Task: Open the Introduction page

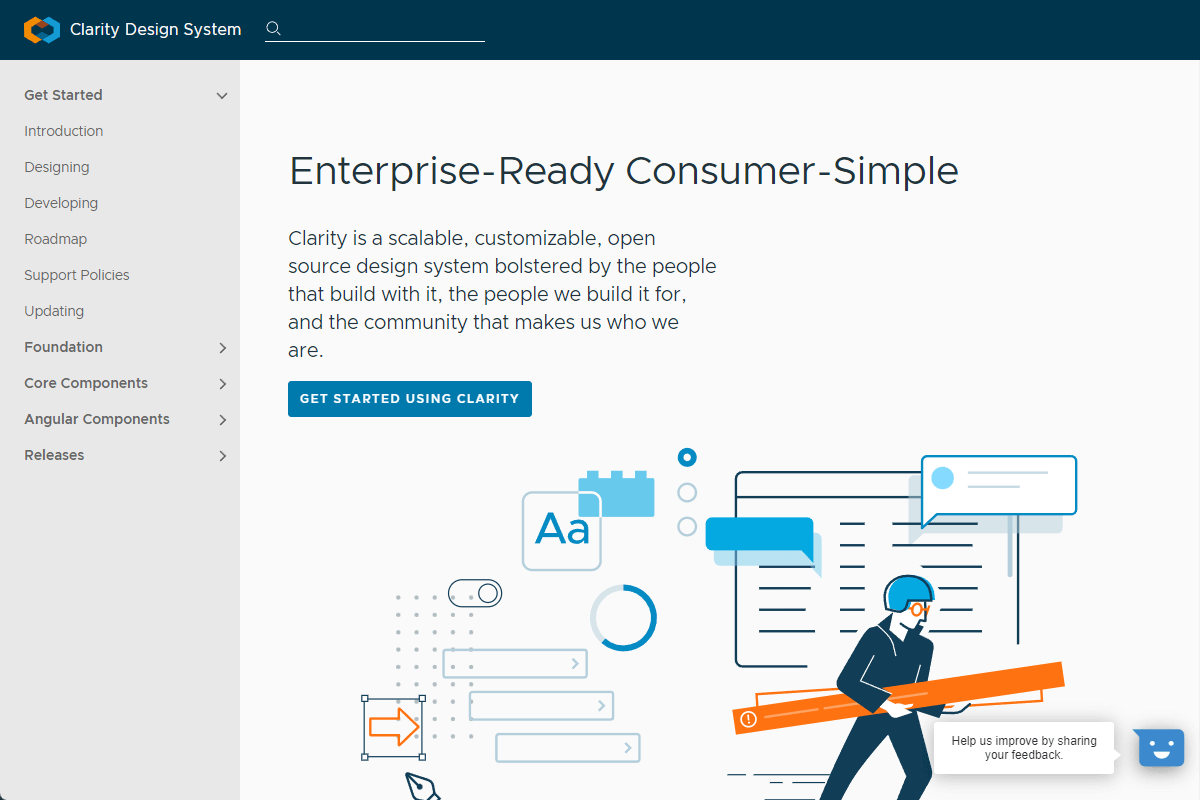Action: tap(64, 131)
